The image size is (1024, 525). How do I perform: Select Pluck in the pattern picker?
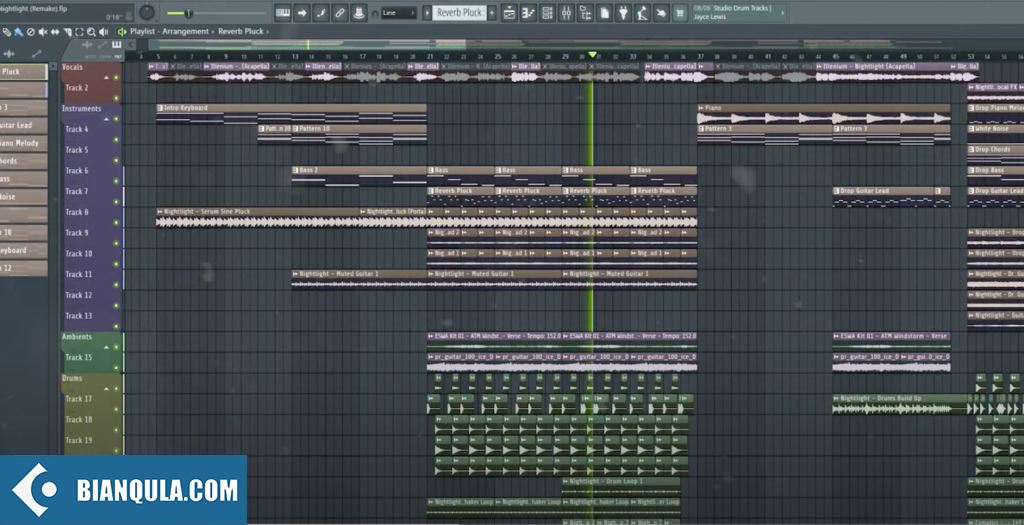tap(24, 72)
